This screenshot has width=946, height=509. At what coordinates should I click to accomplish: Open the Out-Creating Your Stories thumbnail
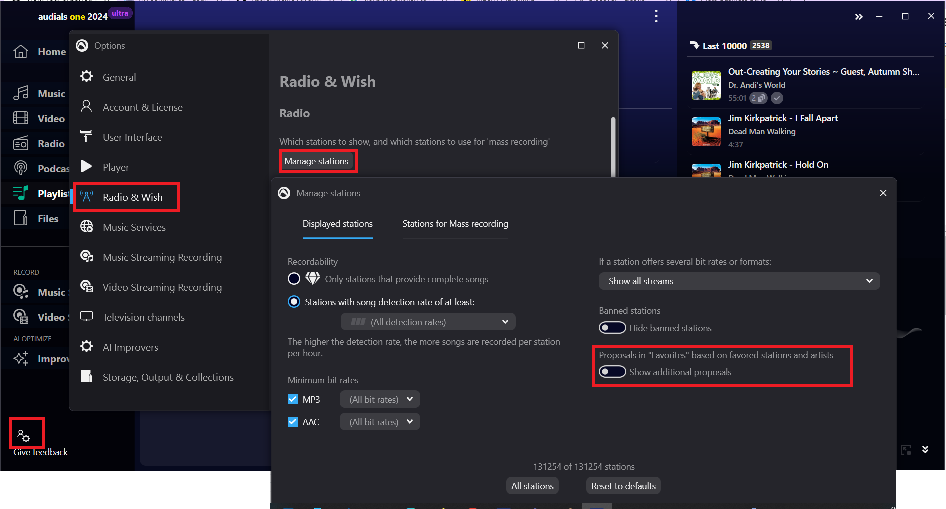(x=706, y=85)
